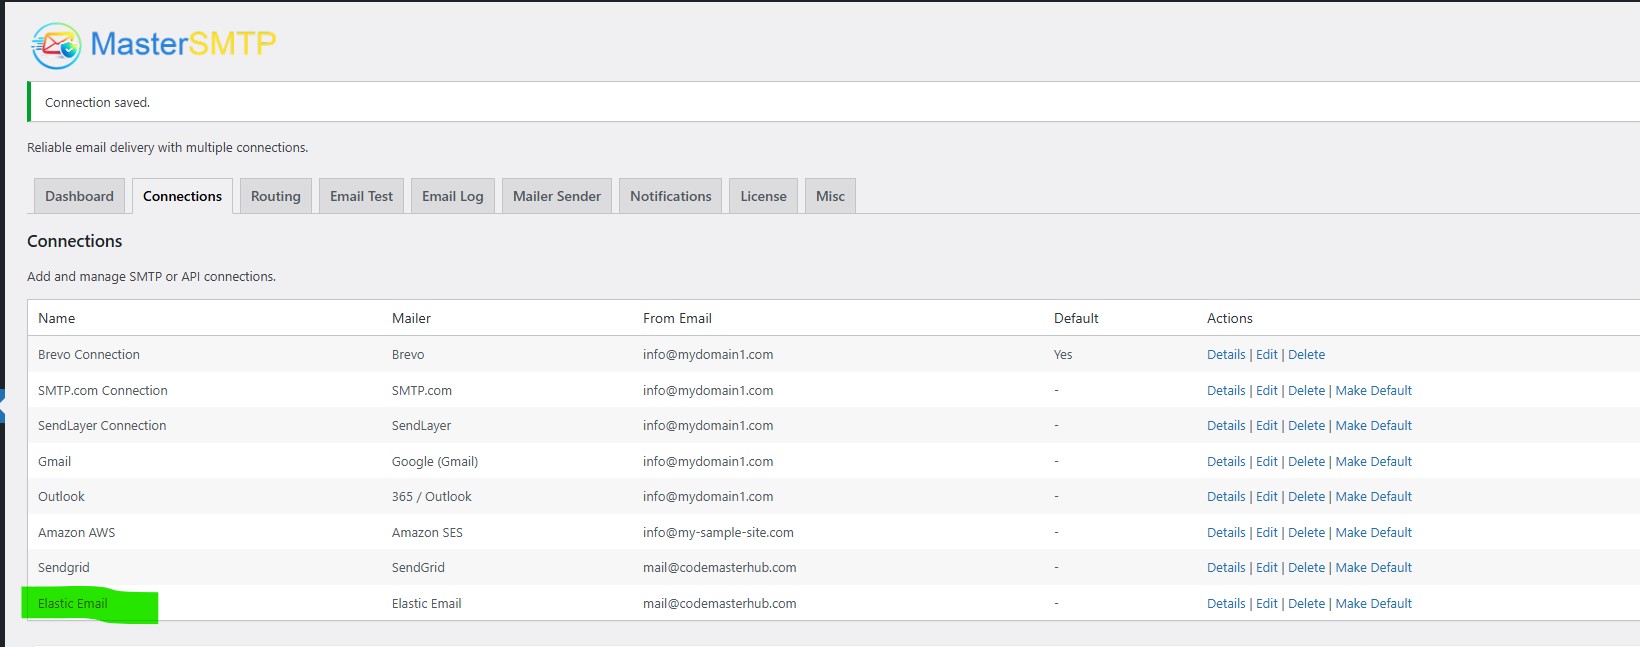Make Amazon AWS the default connection
The image size is (1640, 647).
click(1373, 533)
